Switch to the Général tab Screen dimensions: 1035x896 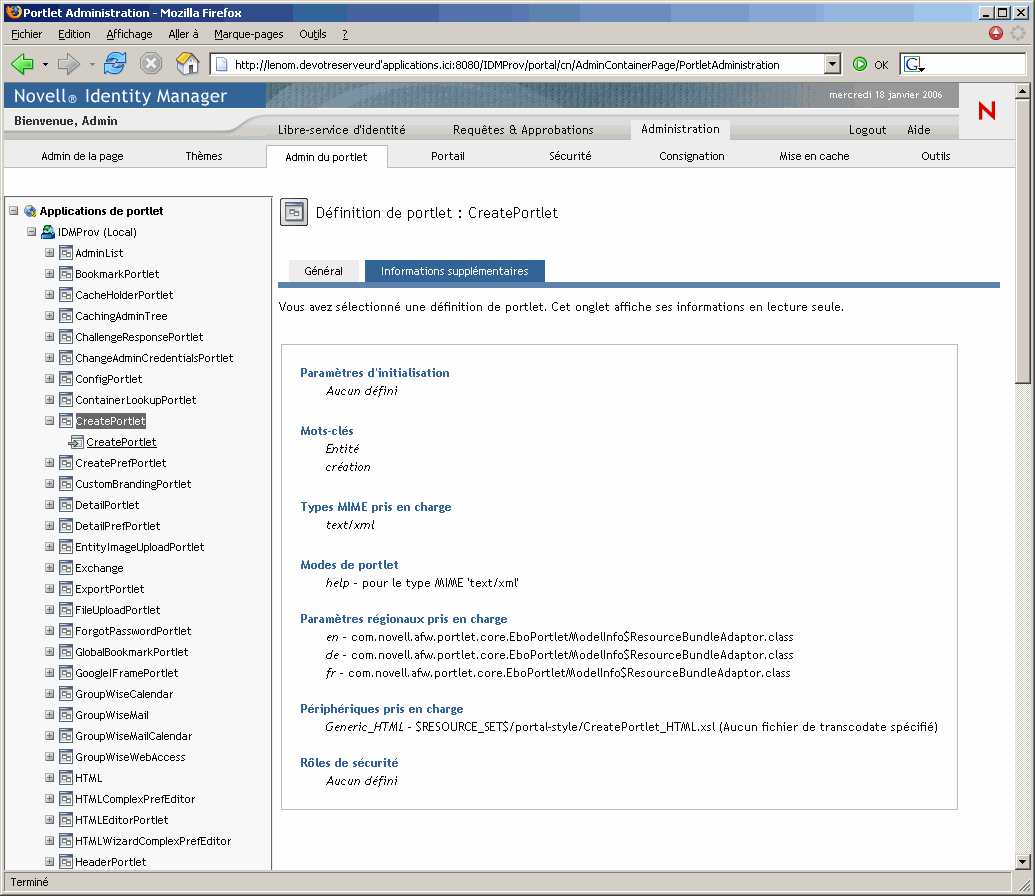[323, 271]
